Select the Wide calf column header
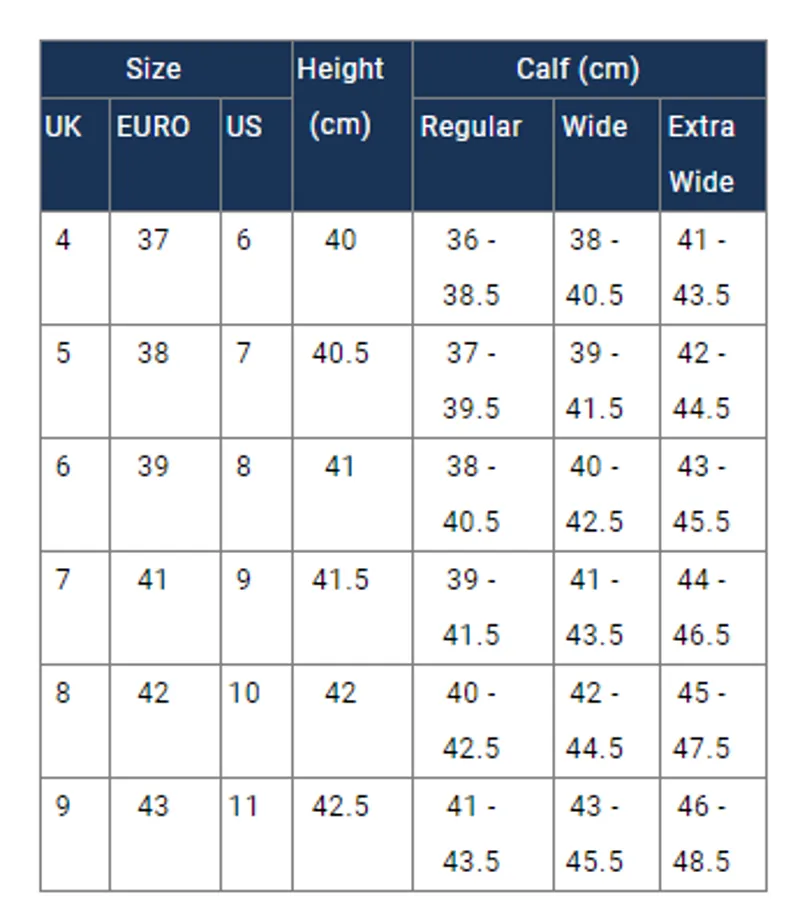 click(x=607, y=155)
